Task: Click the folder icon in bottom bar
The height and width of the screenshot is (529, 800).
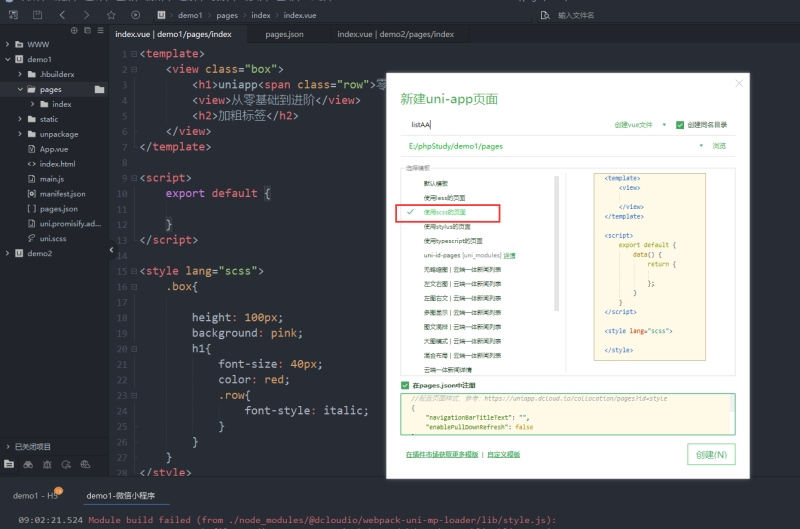Action: click(x=9, y=464)
